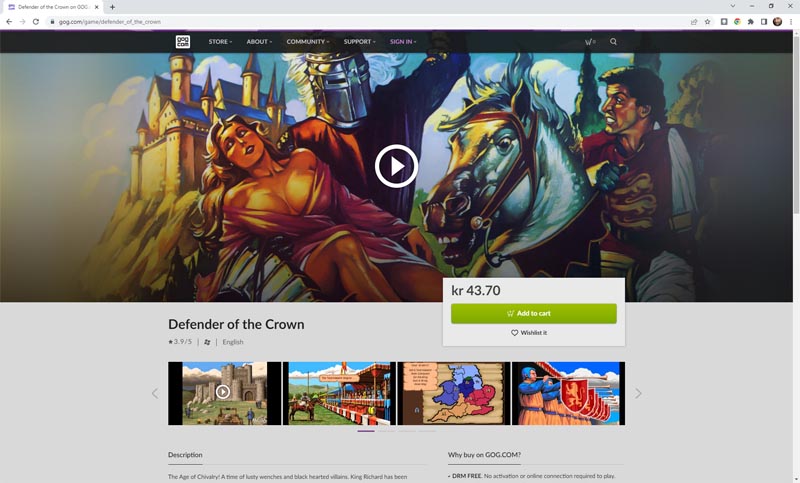This screenshot has width=800, height=483.
Task: Open the England map screenshot thumbnail
Action: point(454,393)
